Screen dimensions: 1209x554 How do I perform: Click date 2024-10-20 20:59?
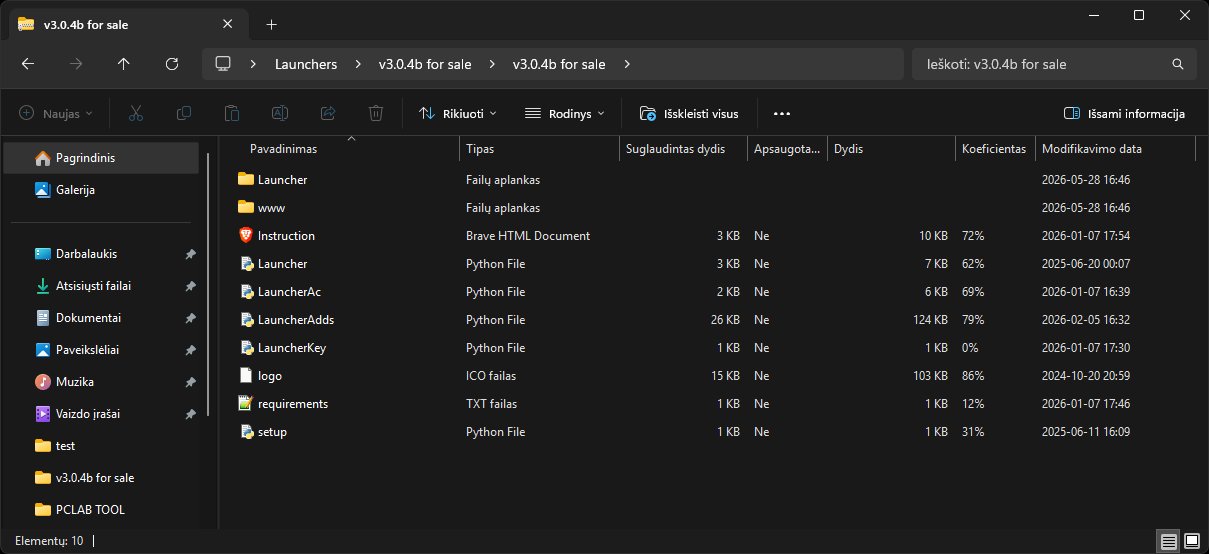point(1086,376)
